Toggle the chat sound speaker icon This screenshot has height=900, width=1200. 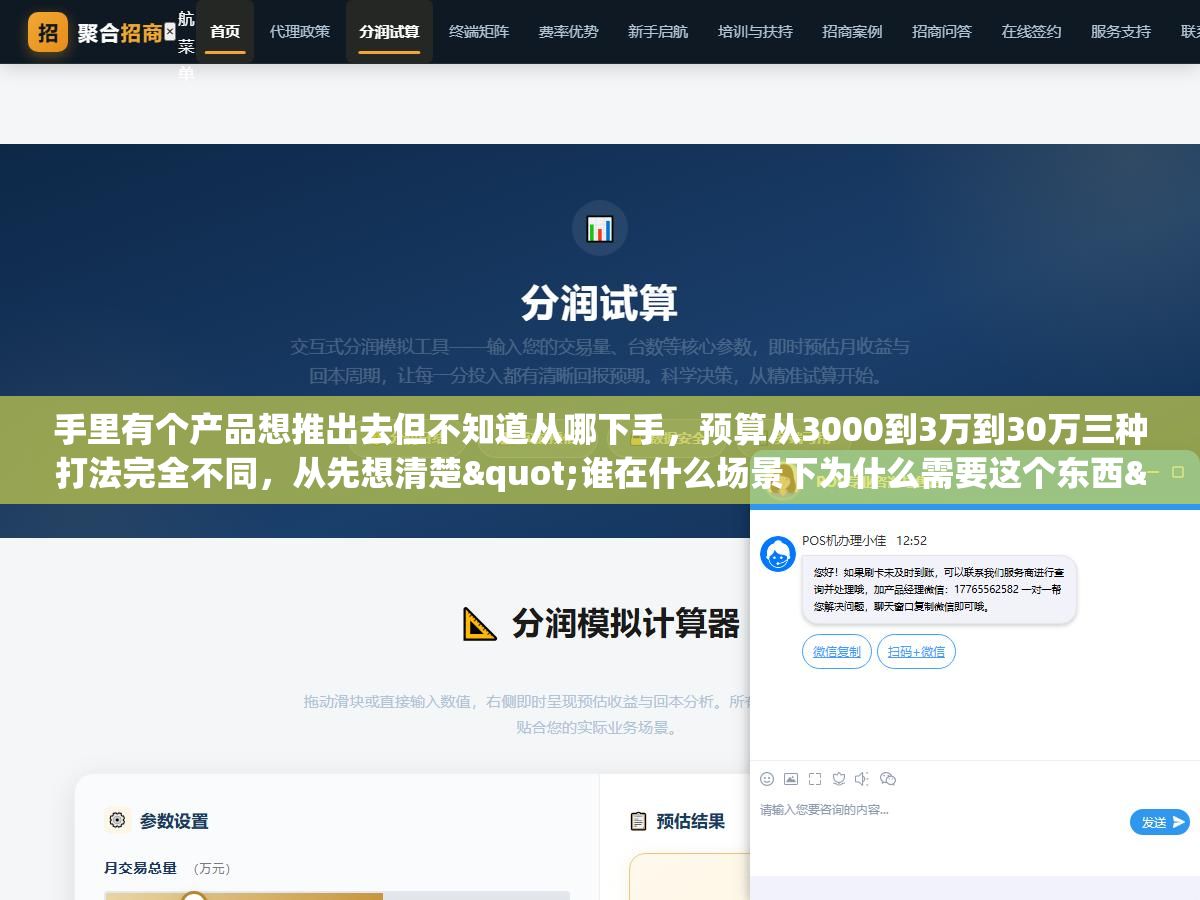click(x=862, y=778)
